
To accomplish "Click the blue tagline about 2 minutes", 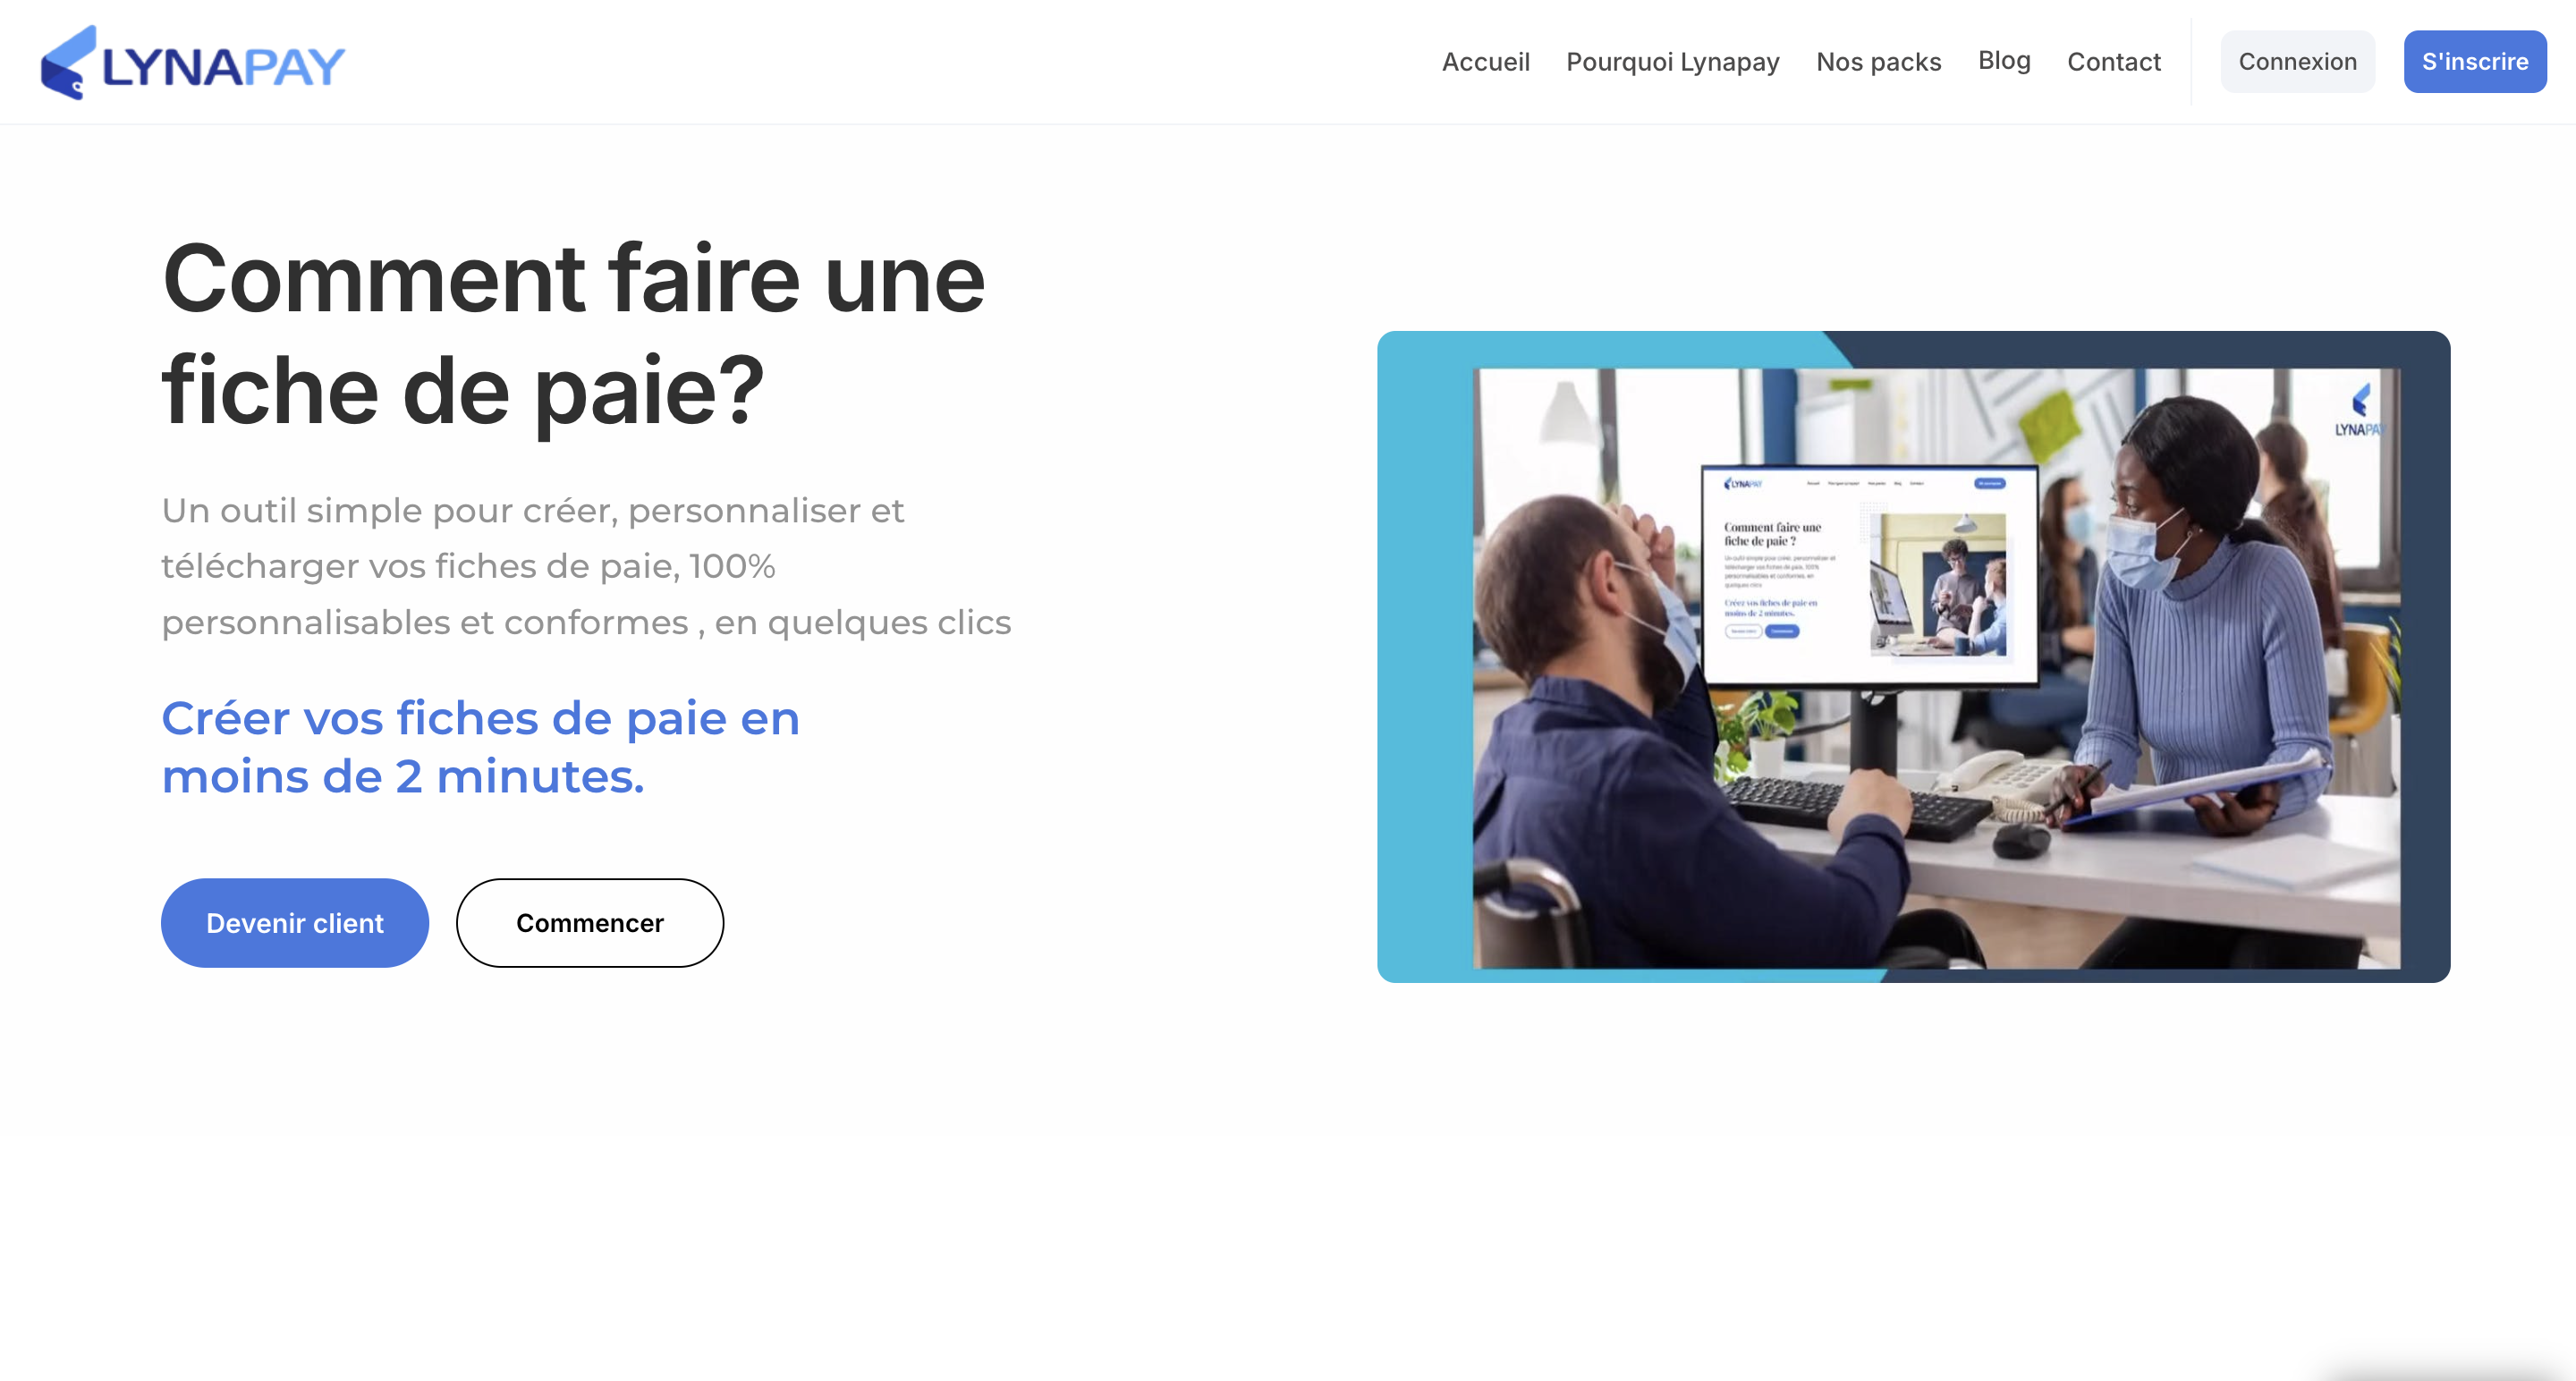I will [480, 747].
